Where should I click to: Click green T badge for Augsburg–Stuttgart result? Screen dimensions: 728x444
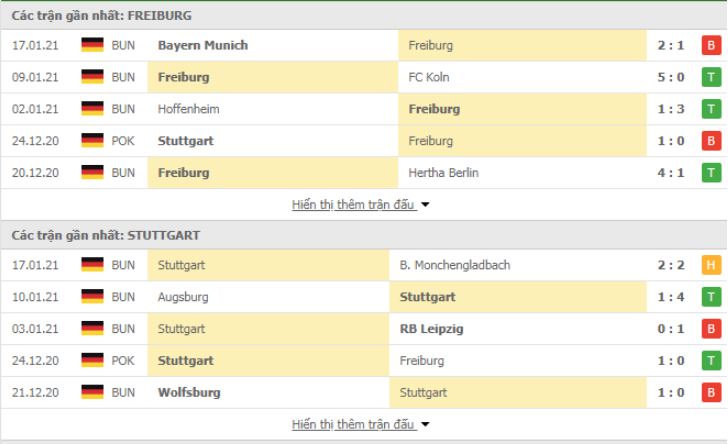click(x=711, y=297)
